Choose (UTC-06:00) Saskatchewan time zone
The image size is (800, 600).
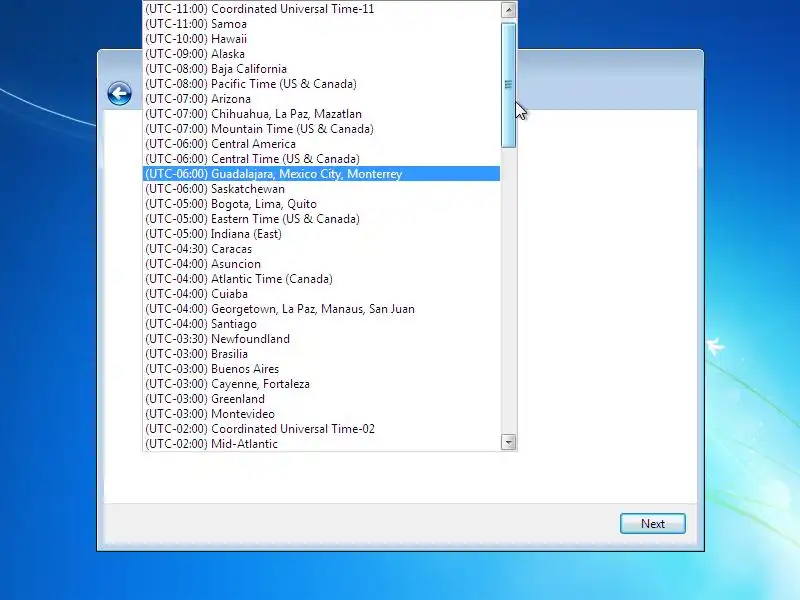[x=321, y=189]
